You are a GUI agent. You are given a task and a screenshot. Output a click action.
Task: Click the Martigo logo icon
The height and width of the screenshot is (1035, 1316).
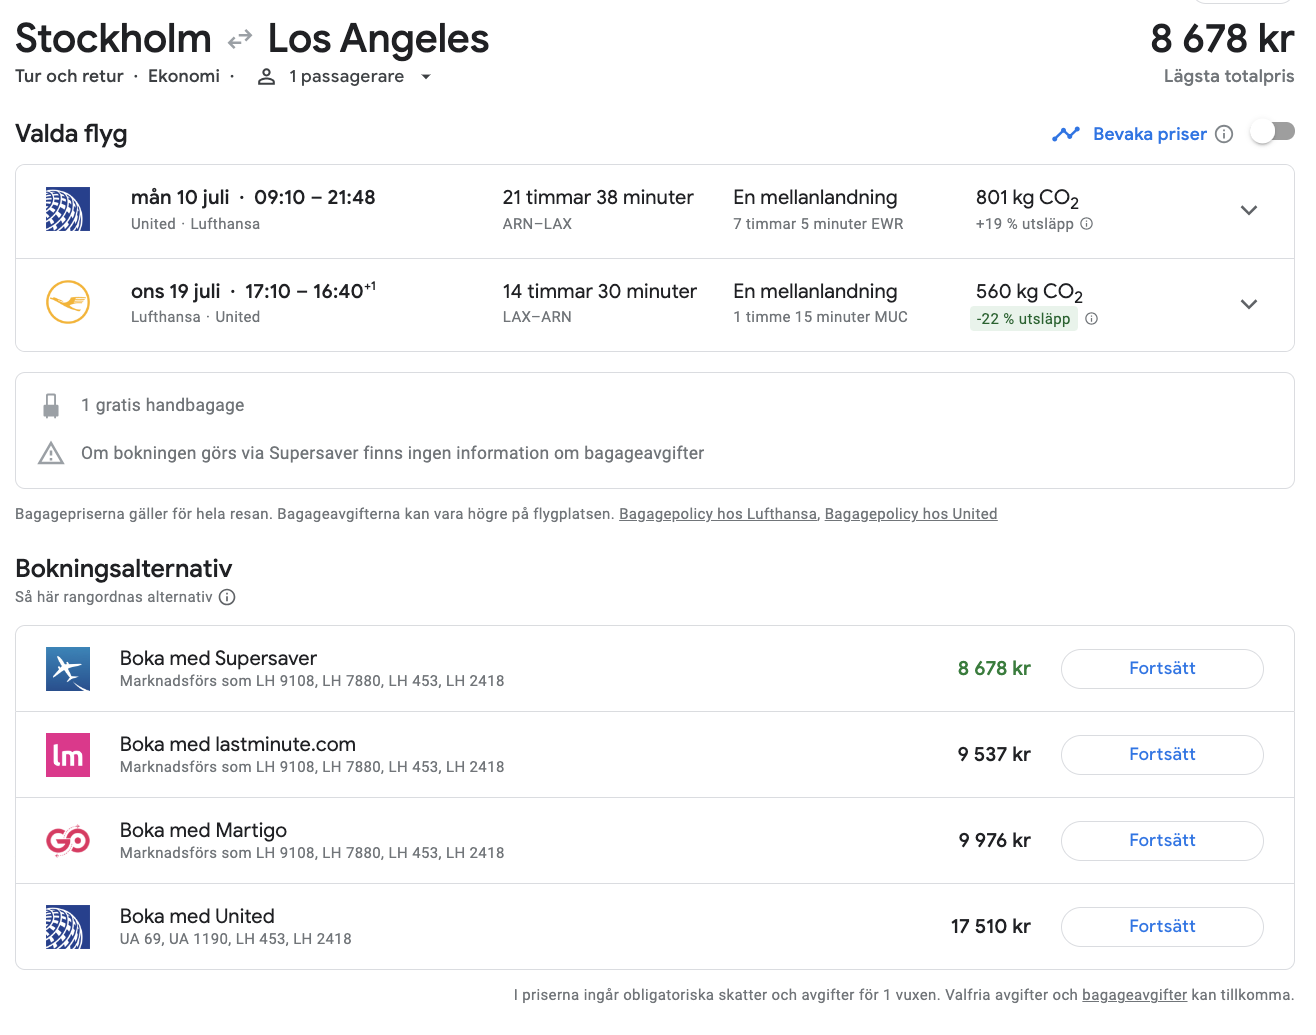click(68, 841)
